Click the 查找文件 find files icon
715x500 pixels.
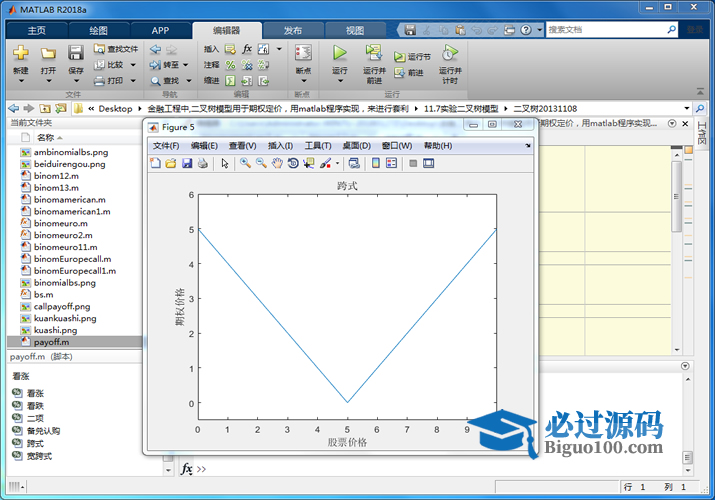click(x=99, y=49)
